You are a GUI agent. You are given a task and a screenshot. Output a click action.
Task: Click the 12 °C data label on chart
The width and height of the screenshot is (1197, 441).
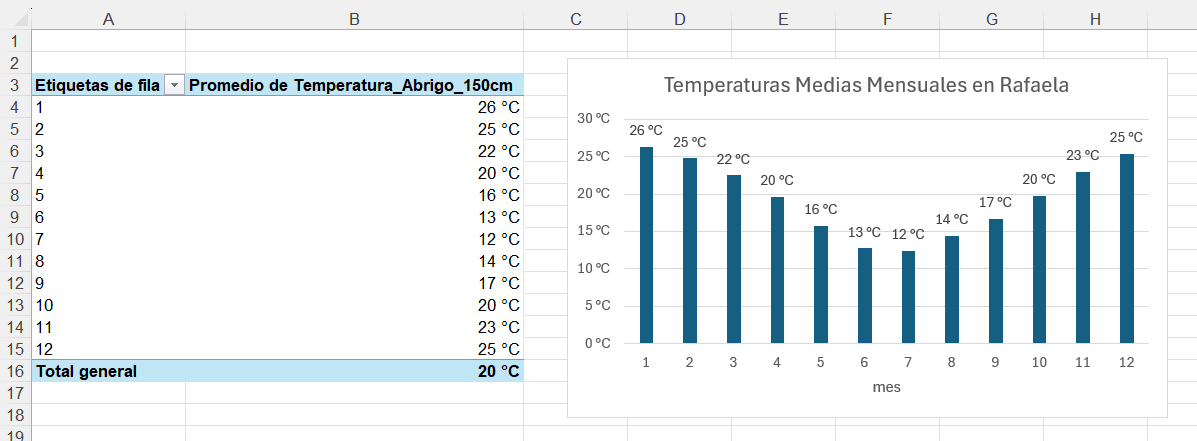click(x=908, y=234)
